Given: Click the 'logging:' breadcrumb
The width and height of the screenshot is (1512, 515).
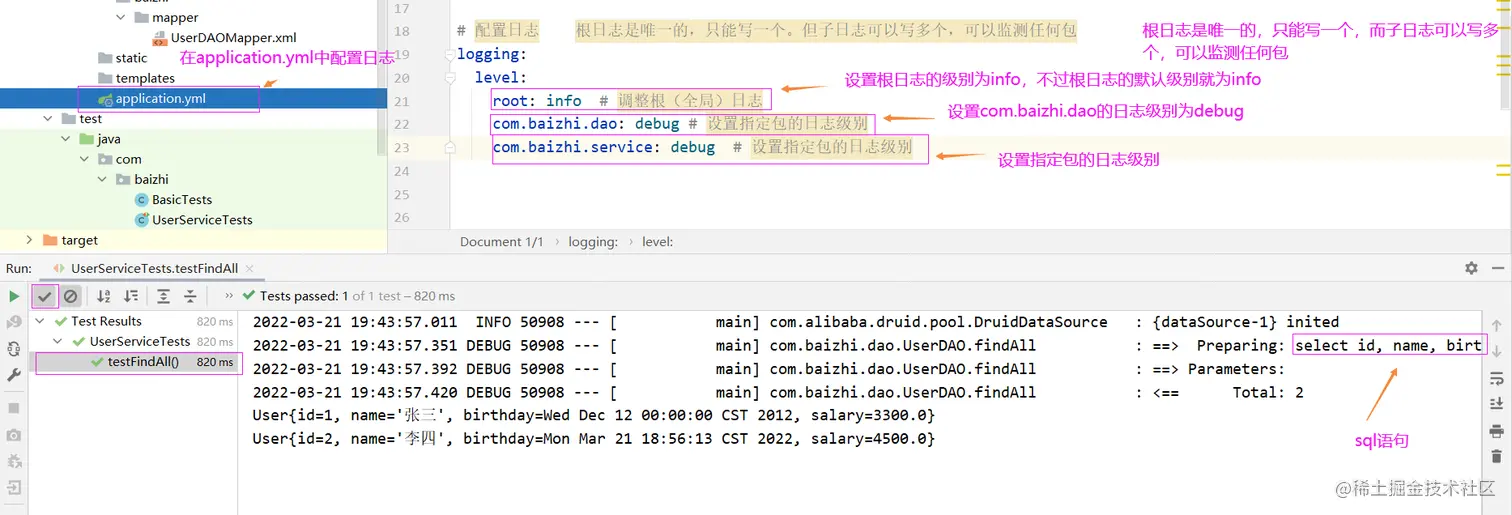Looking at the screenshot, I should click(x=593, y=242).
